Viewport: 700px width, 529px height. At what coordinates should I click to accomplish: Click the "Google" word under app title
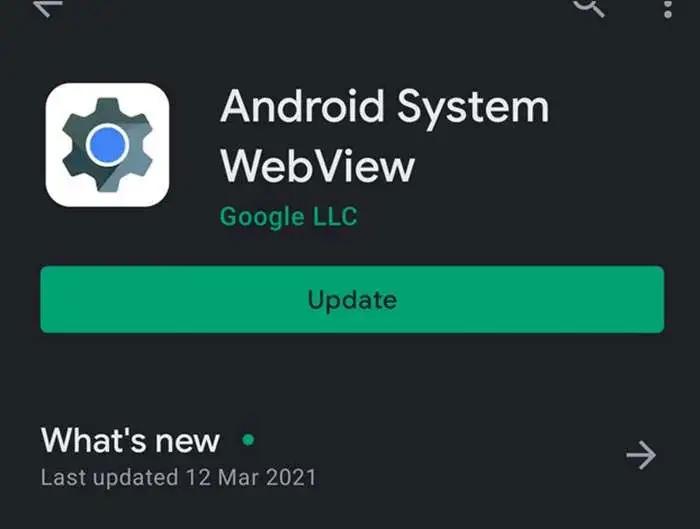tap(262, 217)
